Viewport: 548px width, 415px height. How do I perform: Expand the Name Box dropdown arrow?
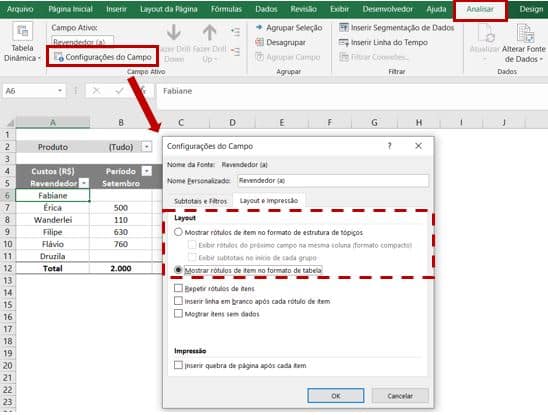(60, 91)
